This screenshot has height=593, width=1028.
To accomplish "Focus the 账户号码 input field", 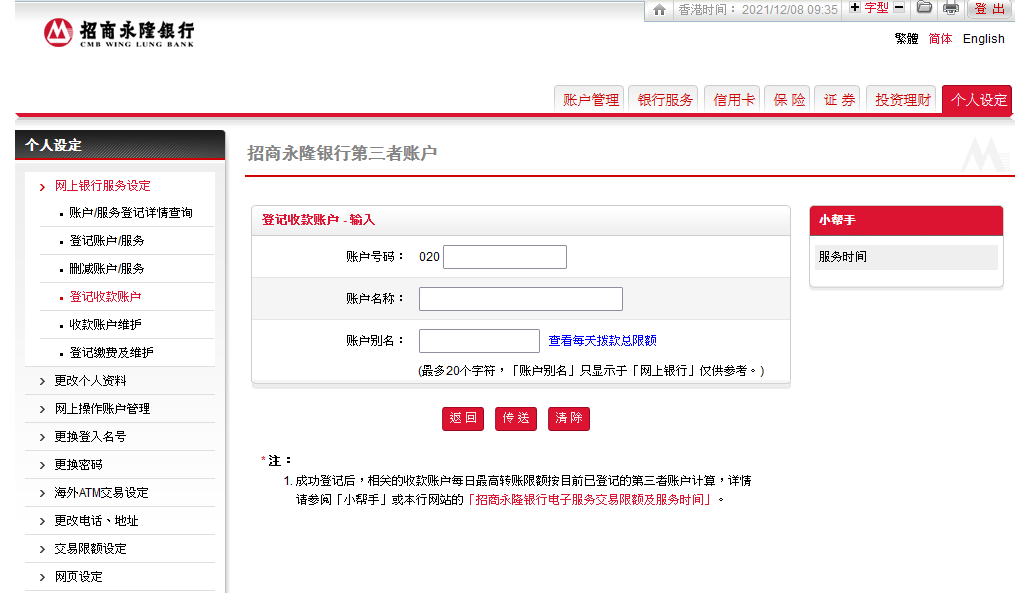I will pyautogui.click(x=505, y=256).
